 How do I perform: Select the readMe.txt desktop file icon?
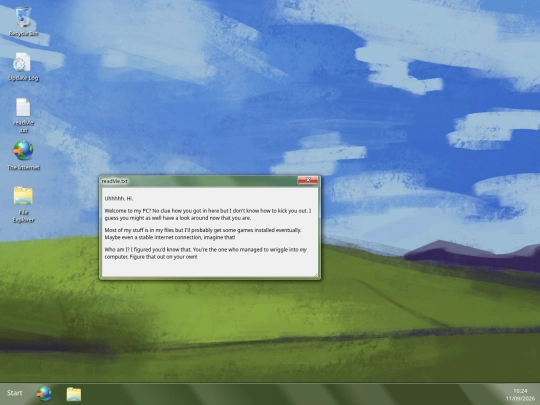(x=23, y=115)
